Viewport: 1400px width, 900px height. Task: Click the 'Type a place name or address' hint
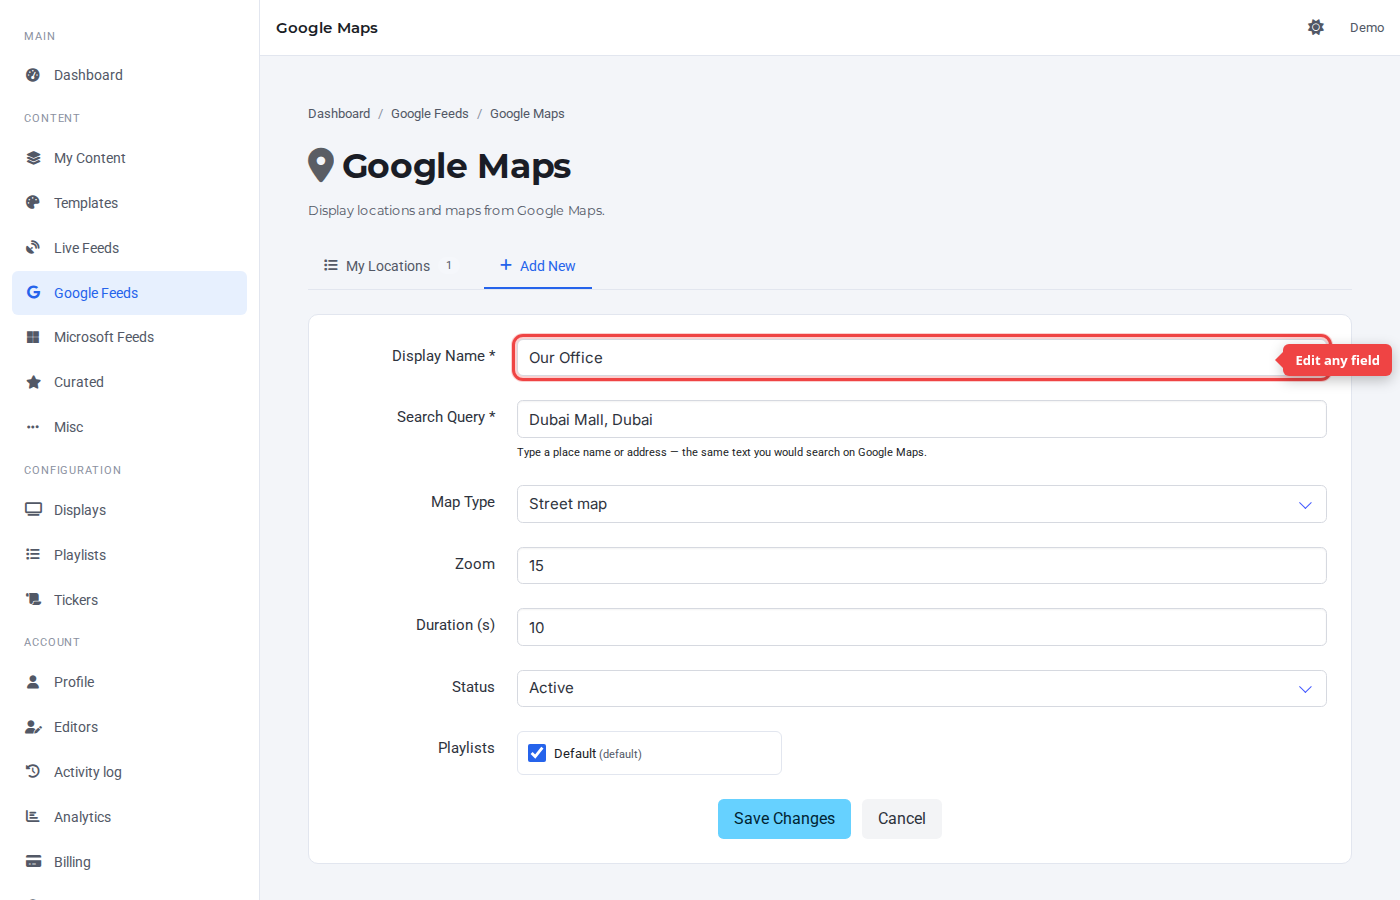pos(722,453)
